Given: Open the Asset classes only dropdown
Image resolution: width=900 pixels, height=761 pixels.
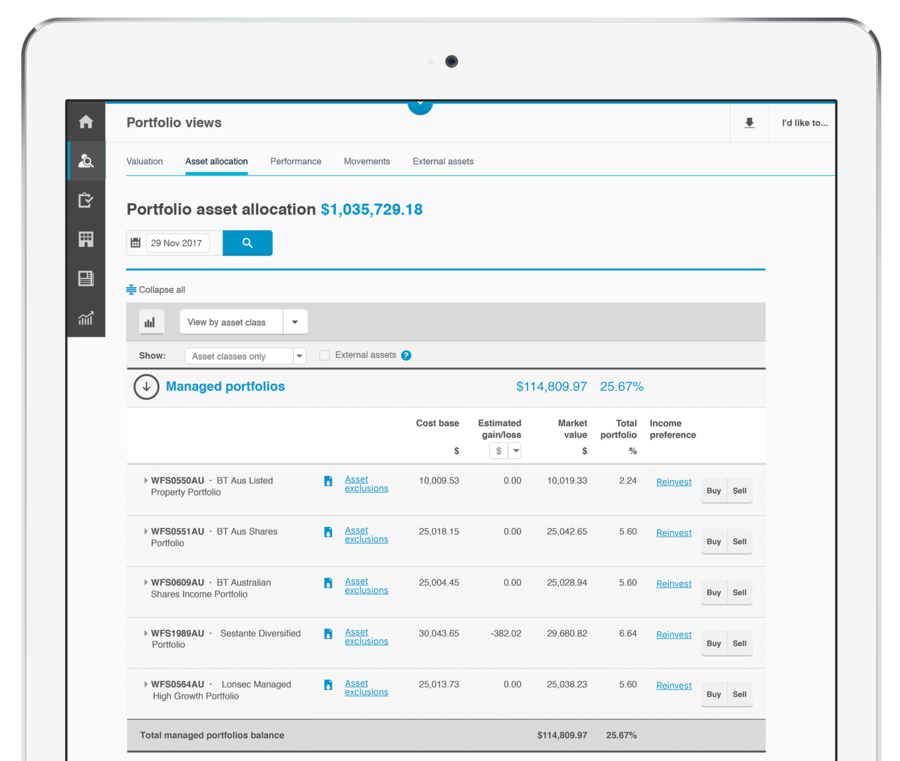Looking at the screenshot, I should pyautogui.click(x=300, y=355).
